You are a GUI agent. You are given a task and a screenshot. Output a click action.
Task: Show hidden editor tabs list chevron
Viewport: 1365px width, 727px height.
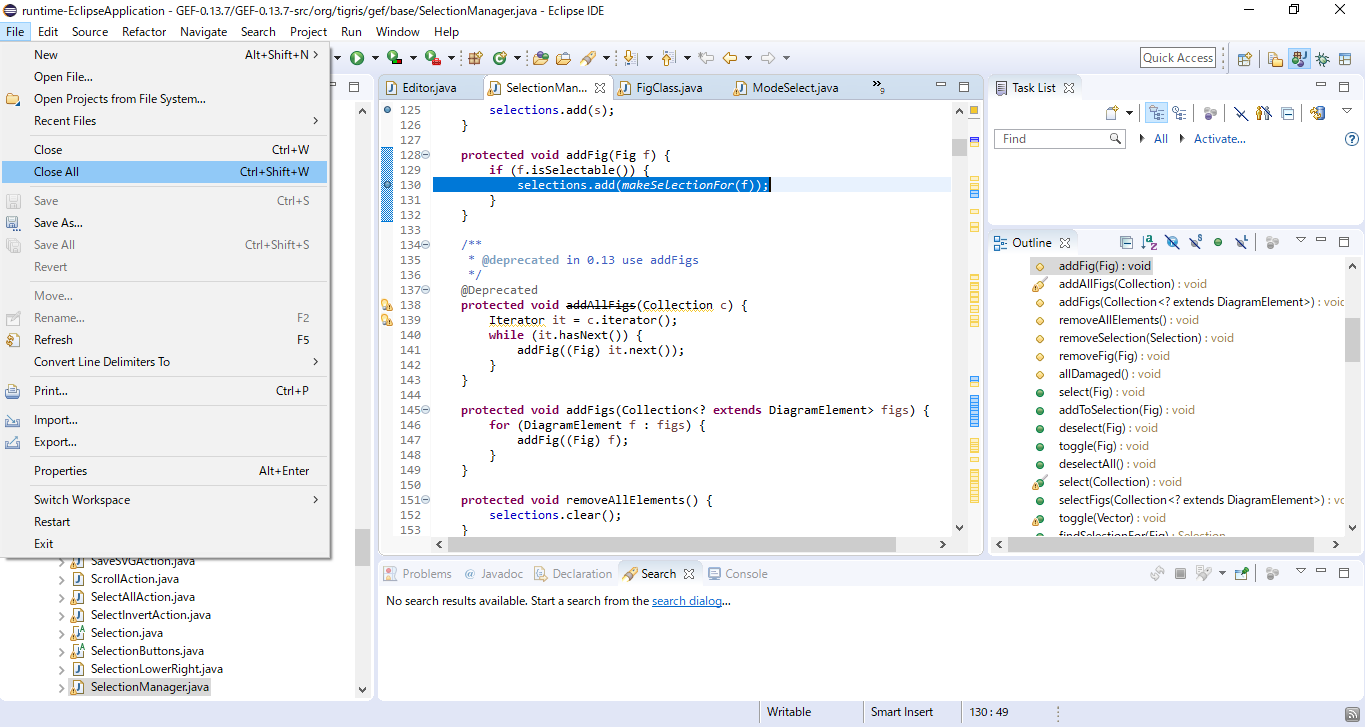pyautogui.click(x=878, y=86)
